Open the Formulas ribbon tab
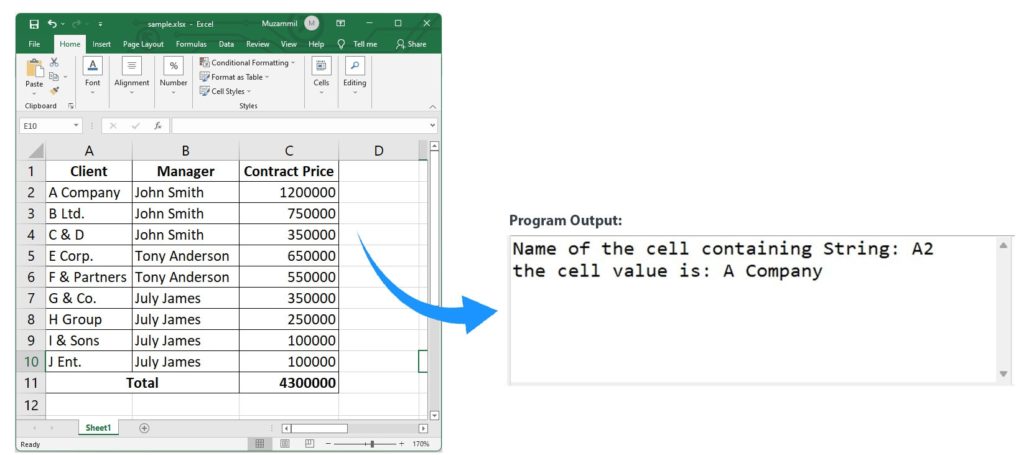The height and width of the screenshot is (455, 1024). [x=191, y=44]
